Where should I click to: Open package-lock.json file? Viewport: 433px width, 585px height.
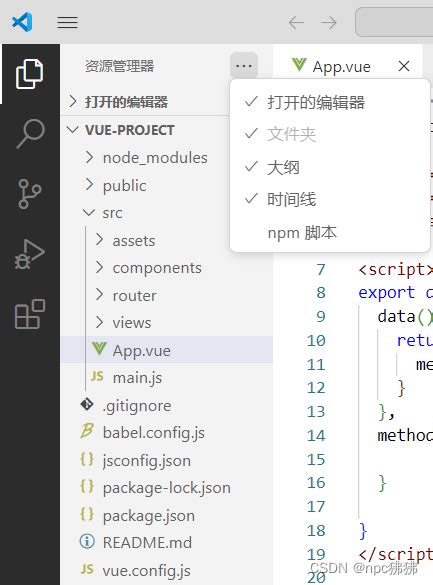pyautogui.click(x=166, y=488)
